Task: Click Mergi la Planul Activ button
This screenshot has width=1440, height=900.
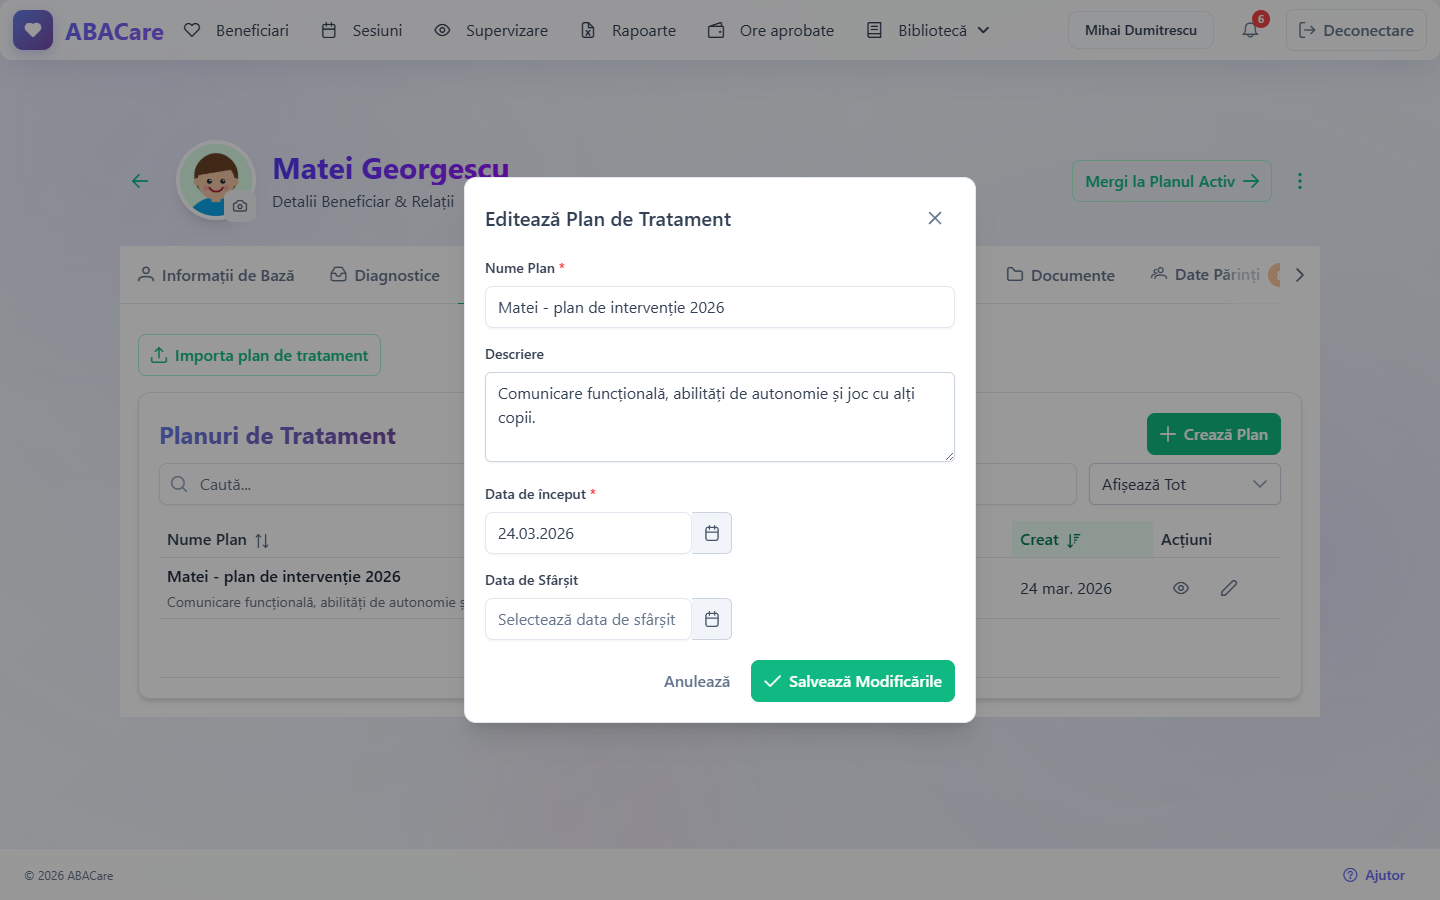Action: click(x=1172, y=181)
